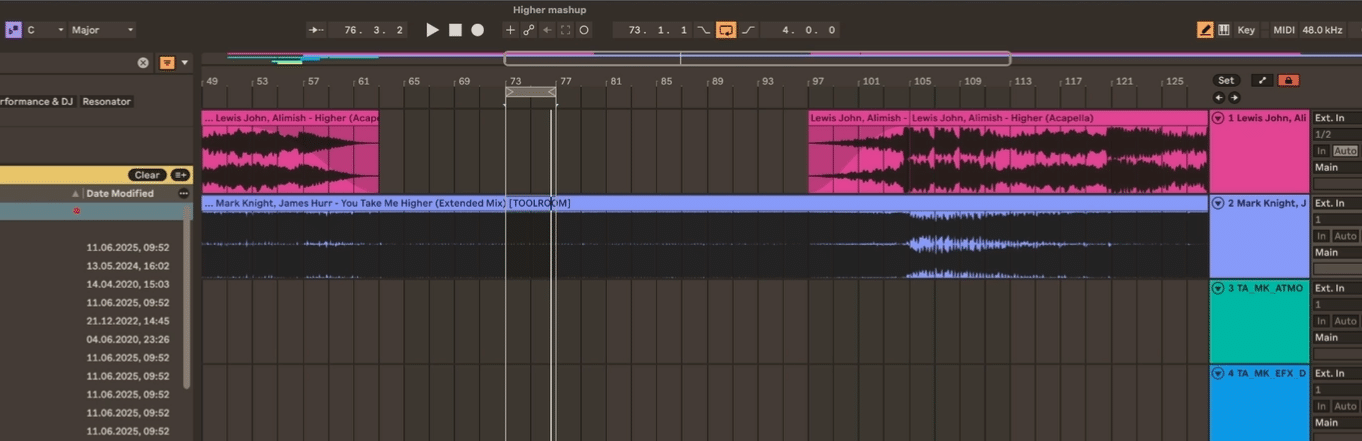Open track 4 Ext. In input dropdown

[x=1337, y=373]
